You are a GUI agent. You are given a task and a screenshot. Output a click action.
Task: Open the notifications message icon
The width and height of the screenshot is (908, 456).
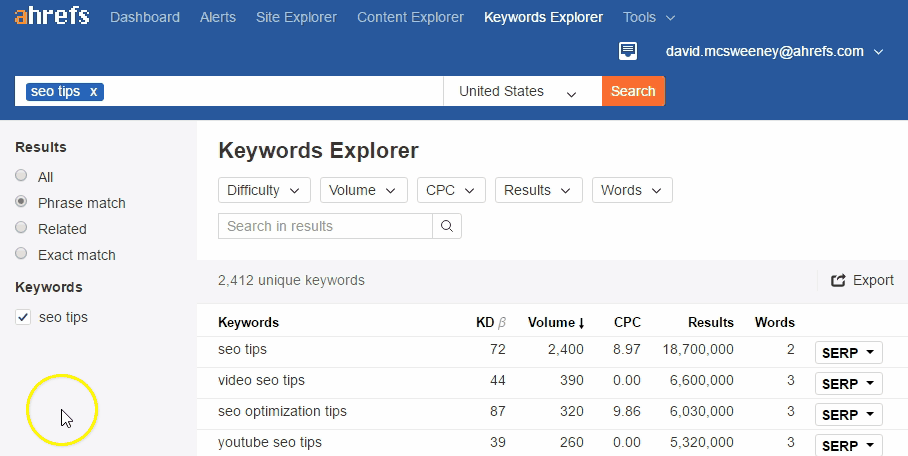(x=628, y=51)
